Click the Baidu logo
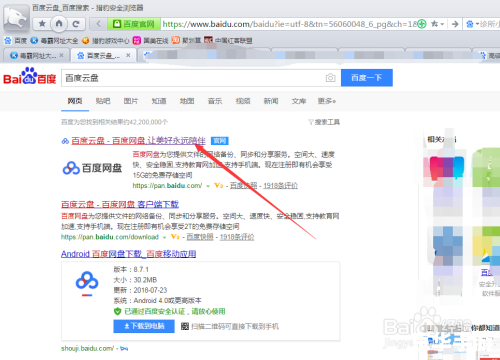Image resolution: width=500 pixels, height=360 pixels. pyautogui.click(x=30, y=76)
